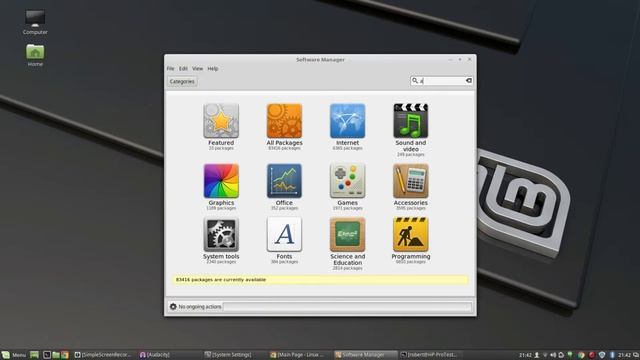Clear the search field text
This screenshot has height=360, width=640.
[x=469, y=81]
